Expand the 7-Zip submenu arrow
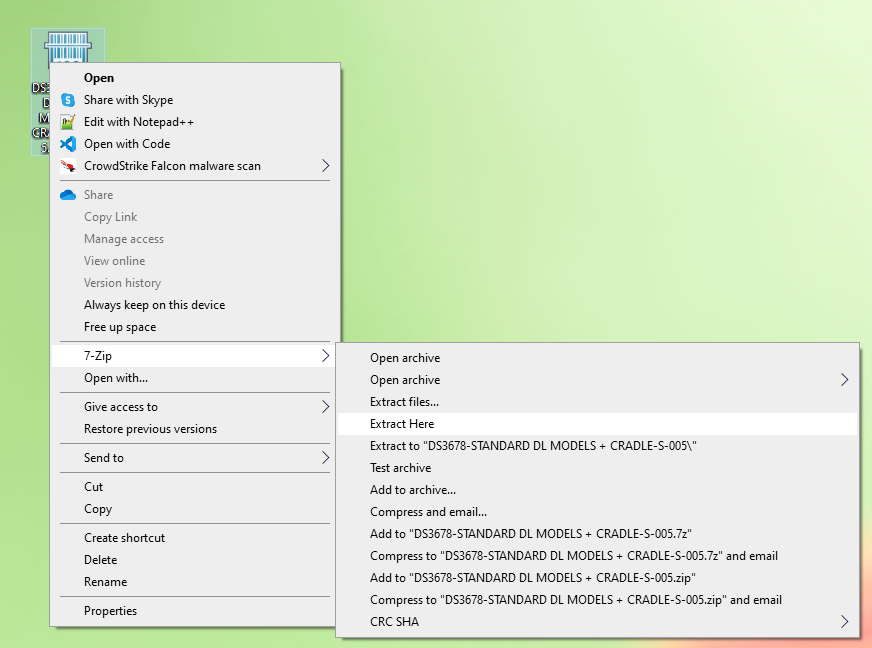 [x=326, y=355]
